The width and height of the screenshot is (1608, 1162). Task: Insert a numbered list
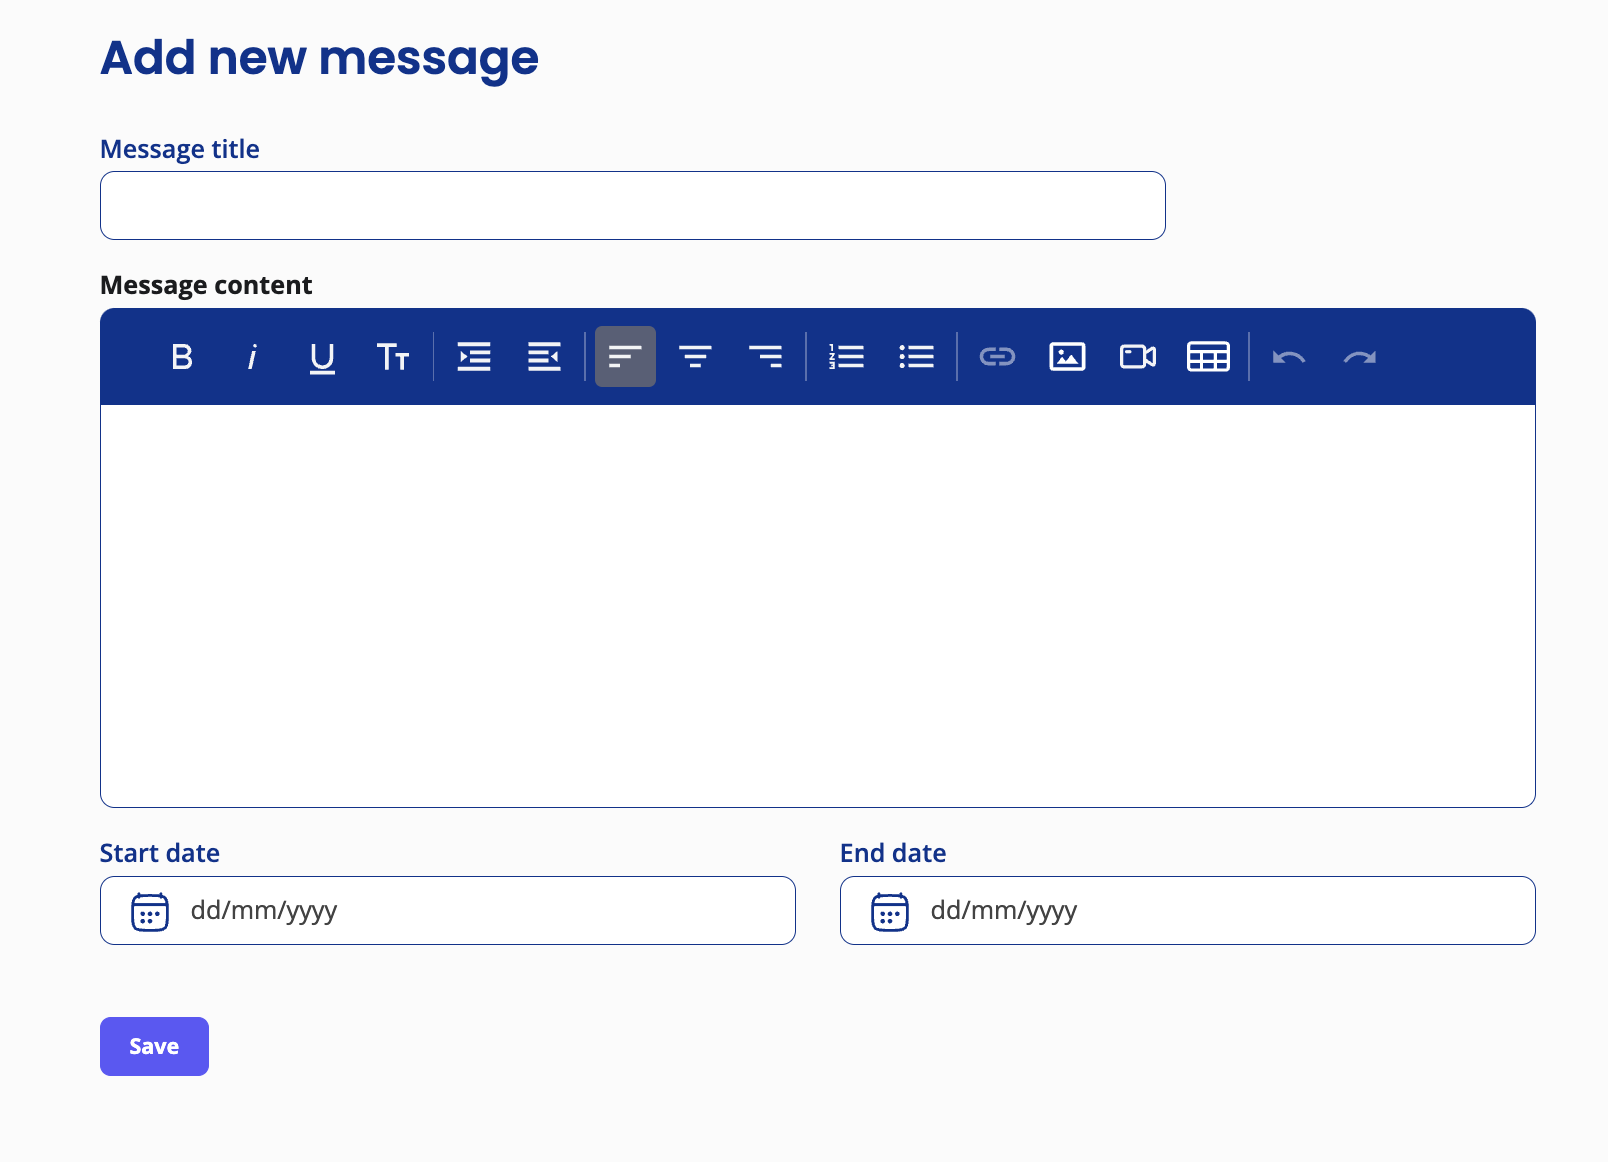846,356
